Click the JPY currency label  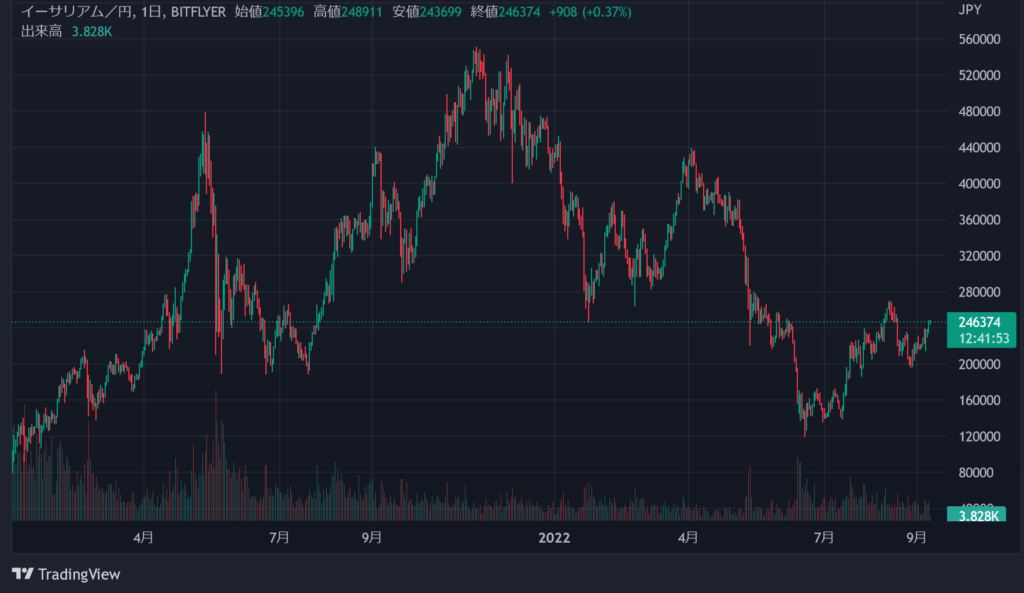coord(970,9)
